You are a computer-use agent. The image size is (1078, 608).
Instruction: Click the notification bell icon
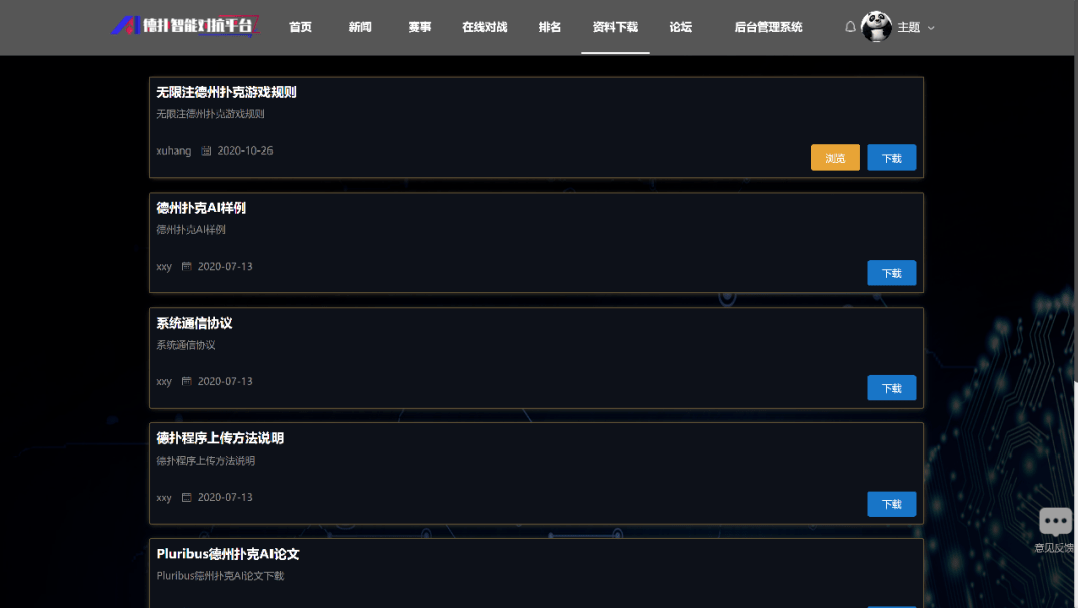point(849,27)
